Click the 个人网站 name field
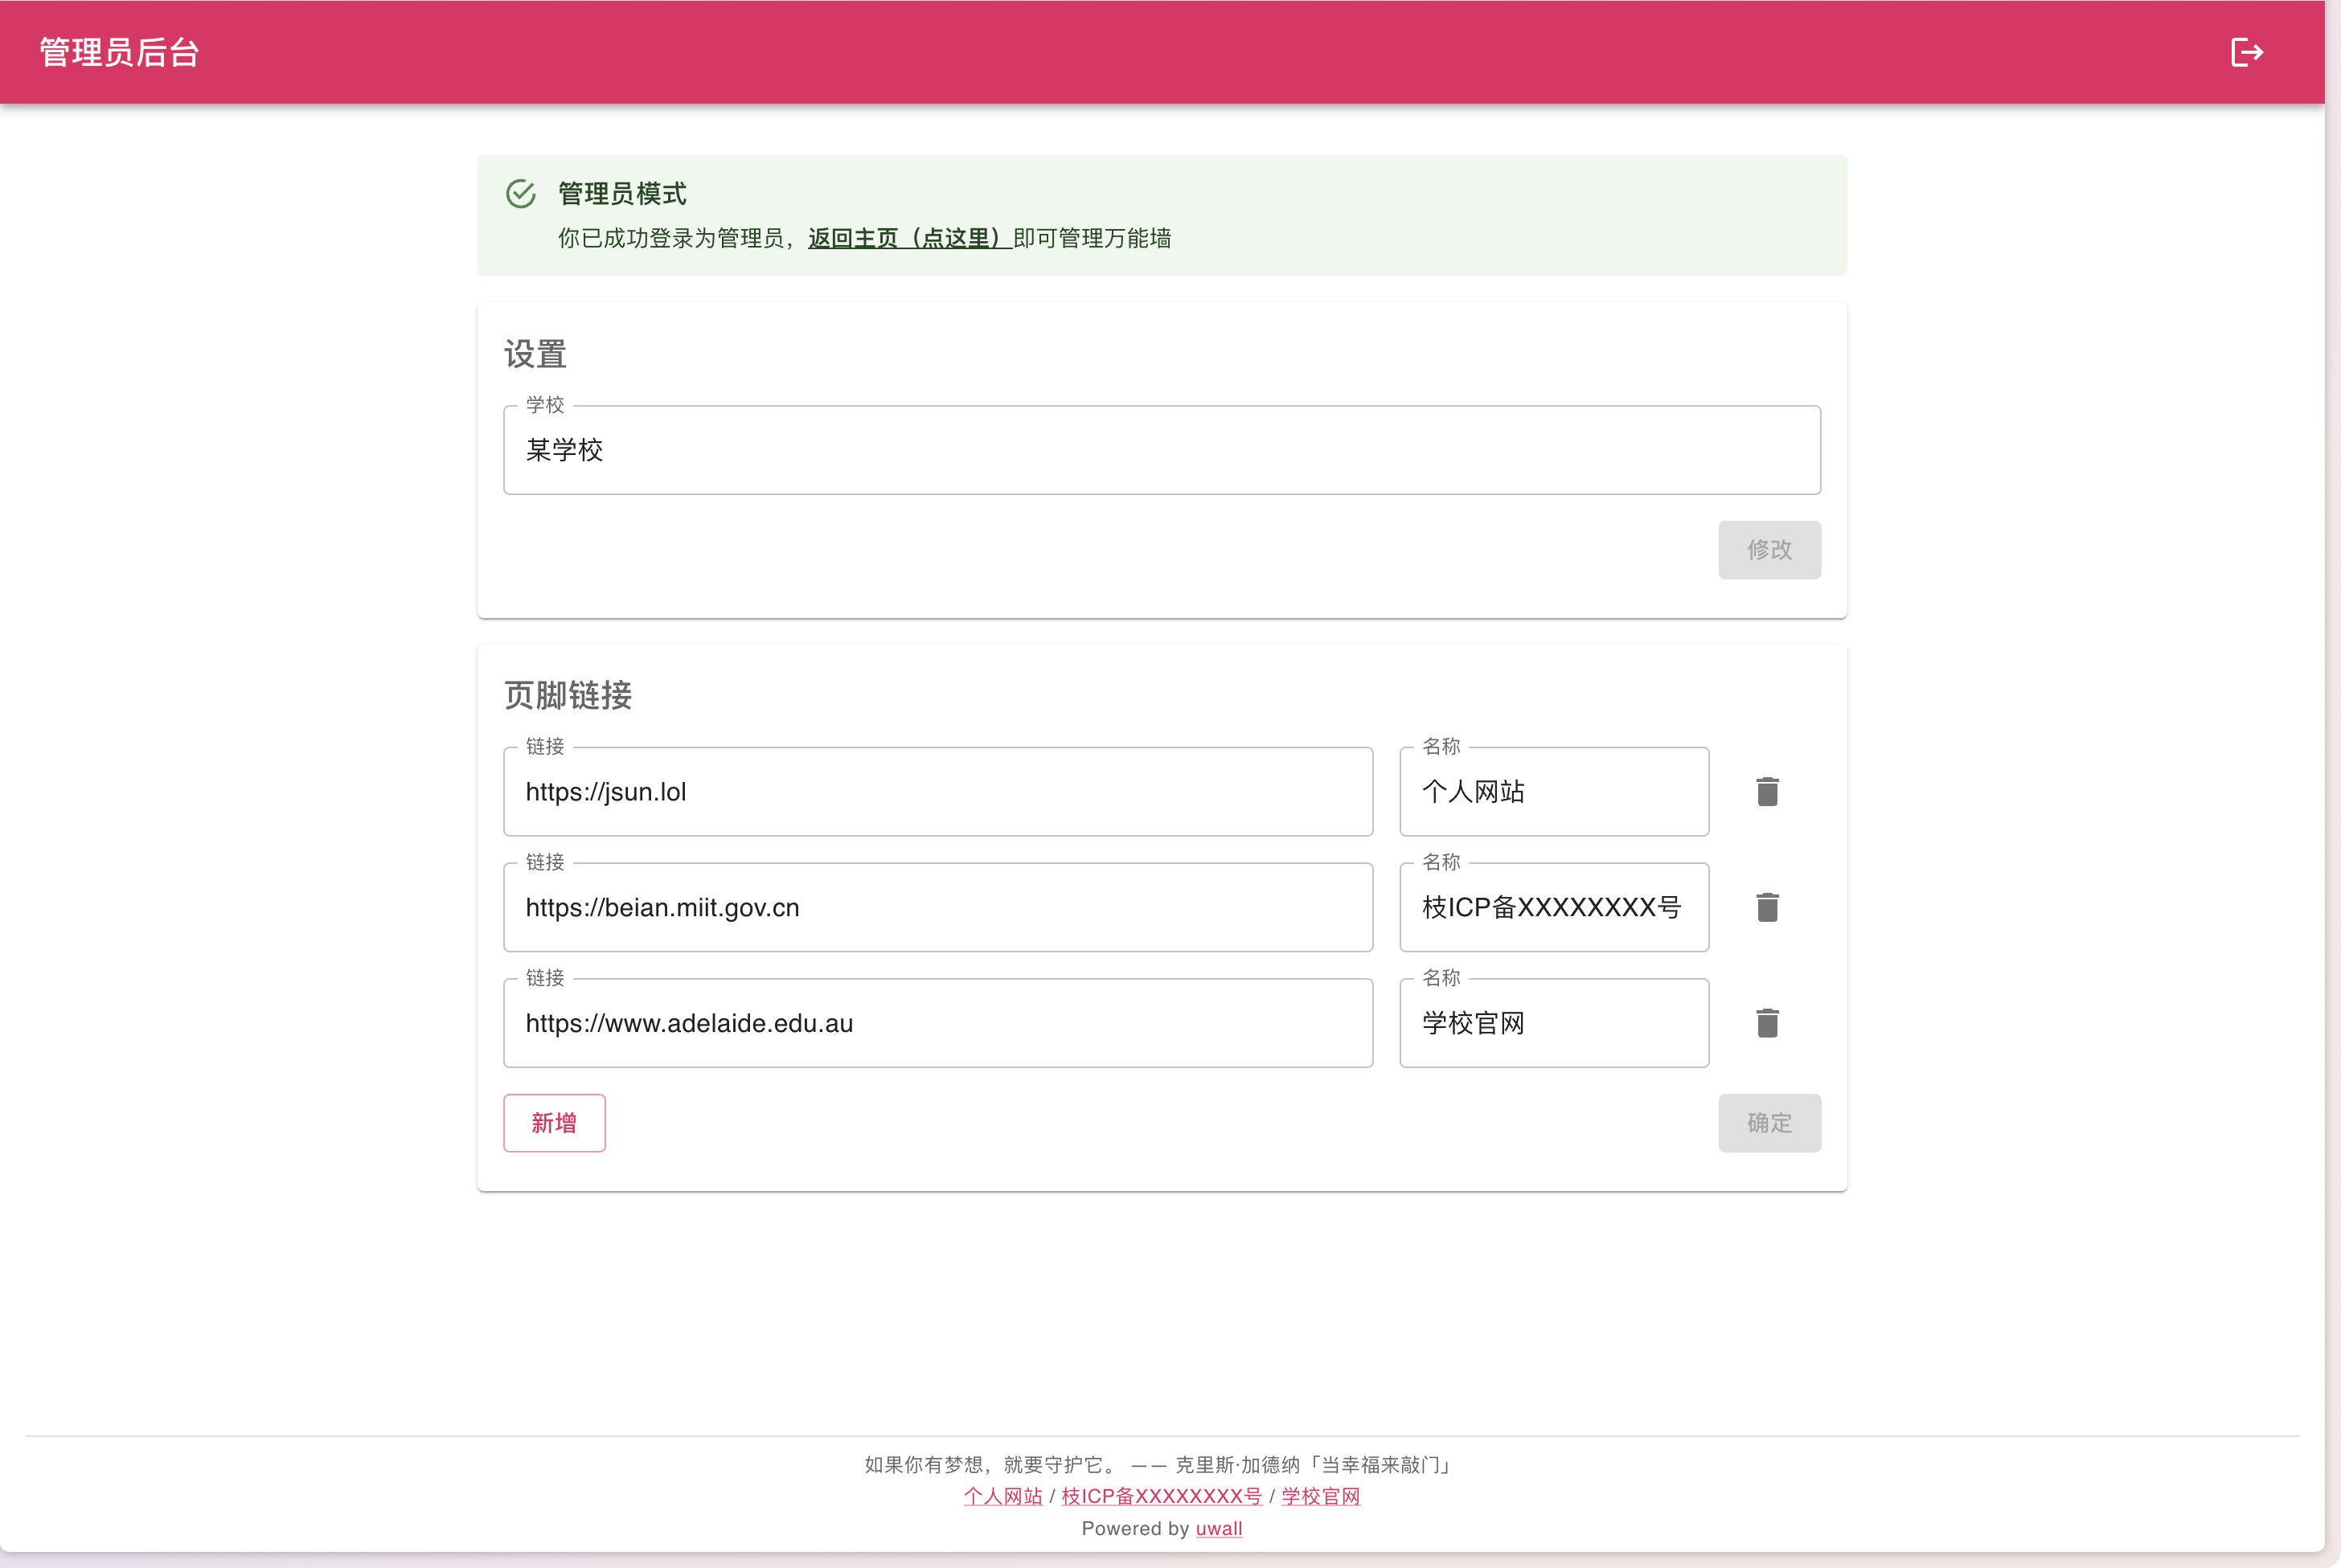 pyautogui.click(x=1553, y=792)
